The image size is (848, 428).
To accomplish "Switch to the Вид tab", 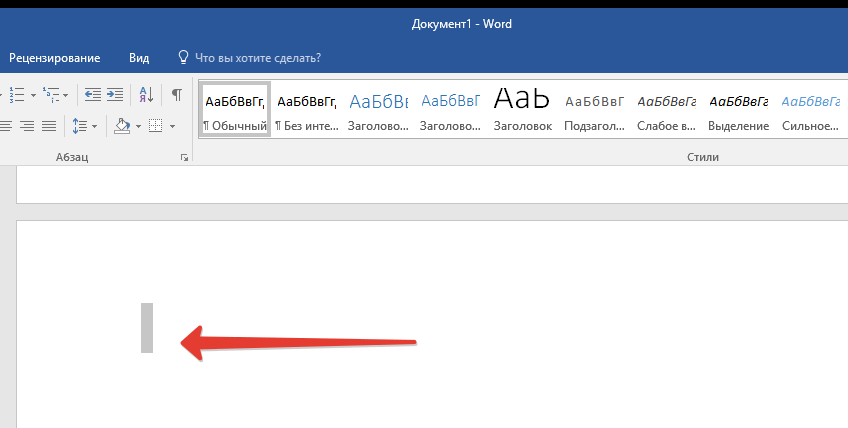I will (x=139, y=58).
